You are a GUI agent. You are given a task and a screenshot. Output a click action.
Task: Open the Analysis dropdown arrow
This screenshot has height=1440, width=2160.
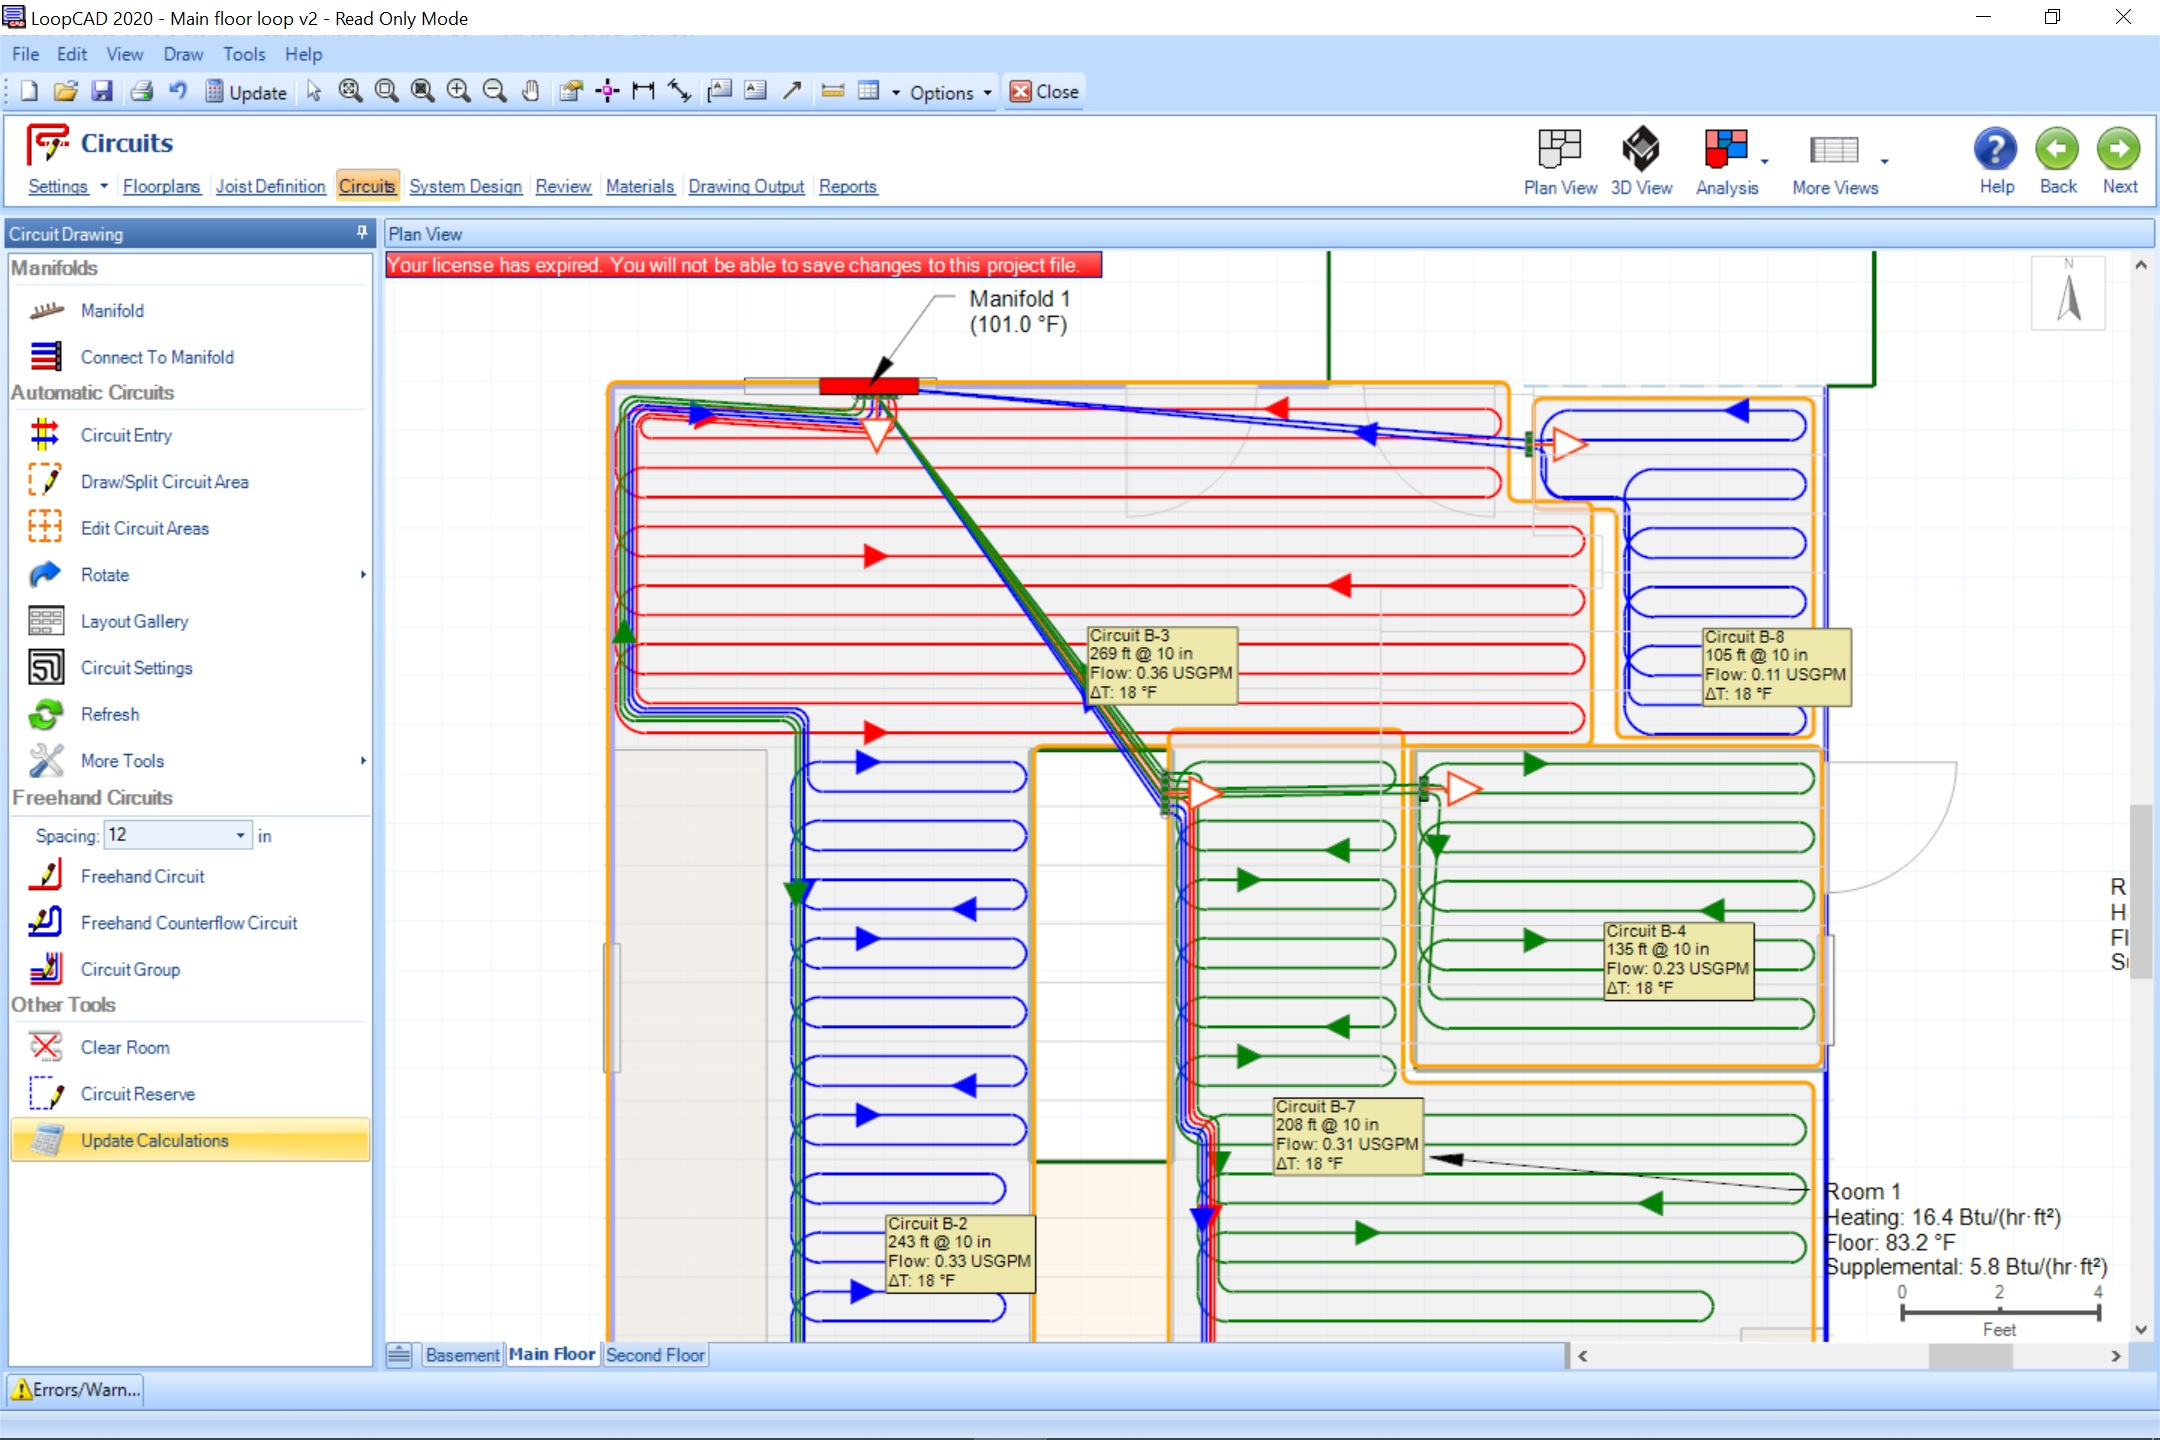click(1765, 160)
